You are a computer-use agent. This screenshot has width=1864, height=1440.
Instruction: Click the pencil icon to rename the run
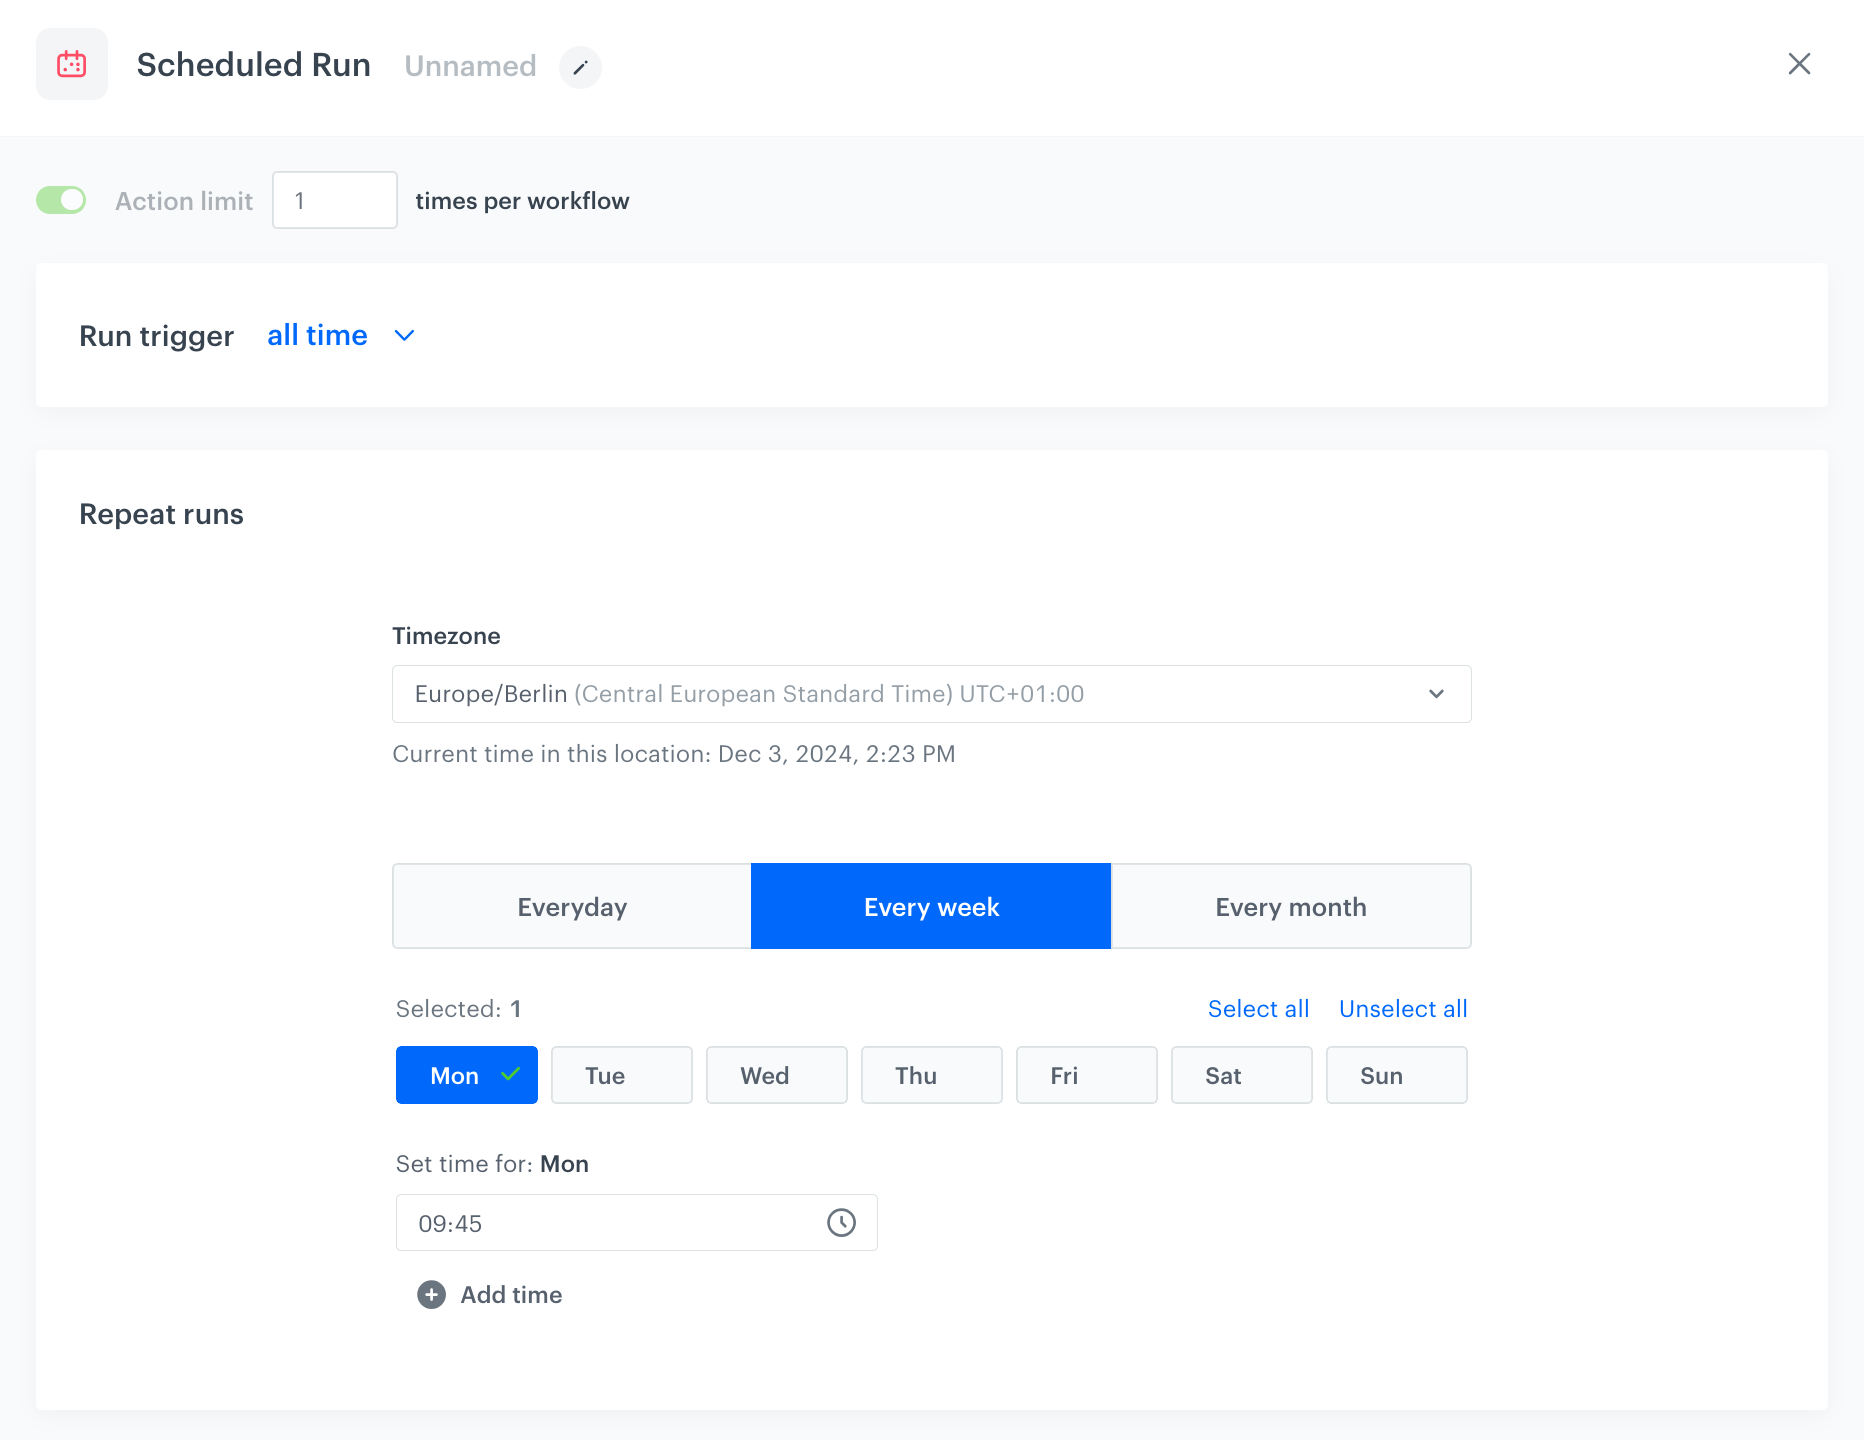pos(580,67)
